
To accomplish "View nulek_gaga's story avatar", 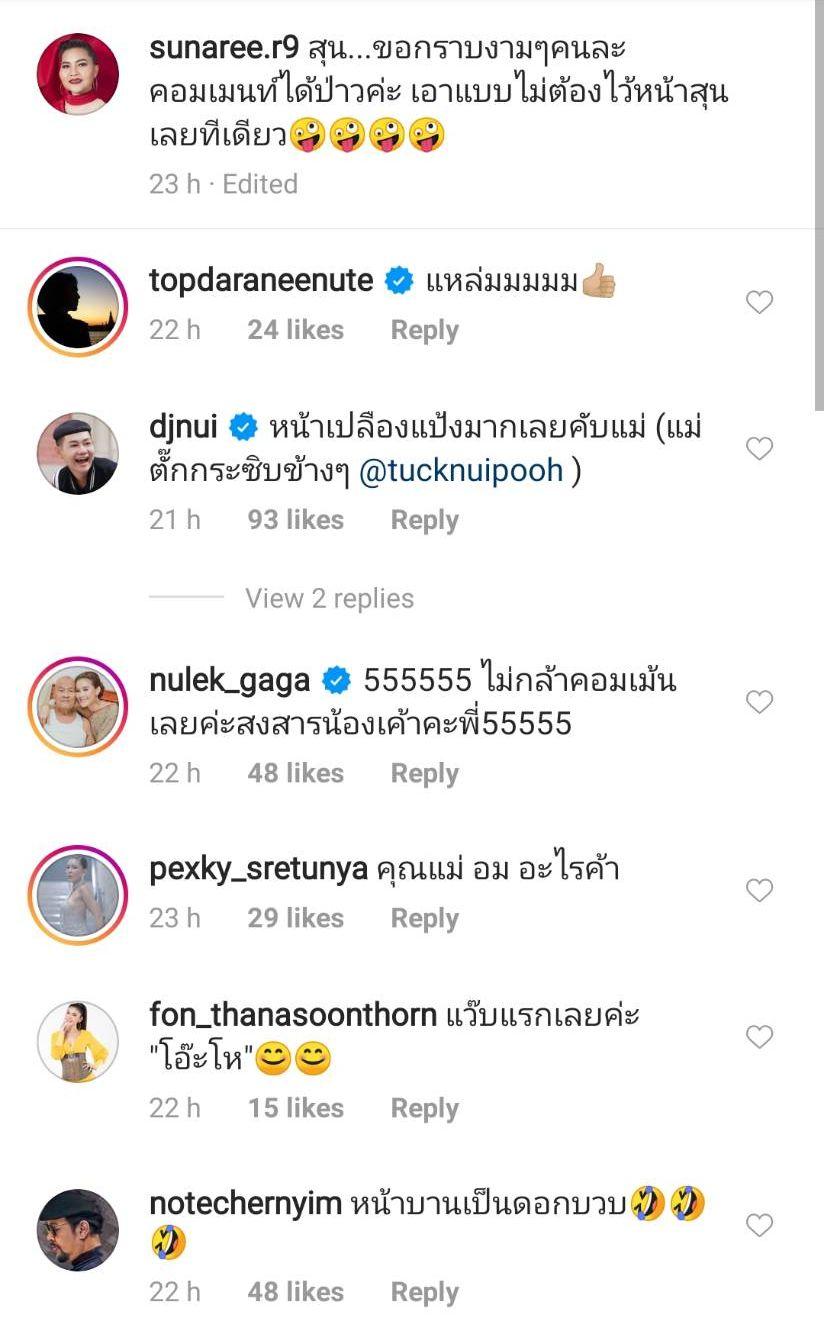I will pyautogui.click(x=78, y=706).
